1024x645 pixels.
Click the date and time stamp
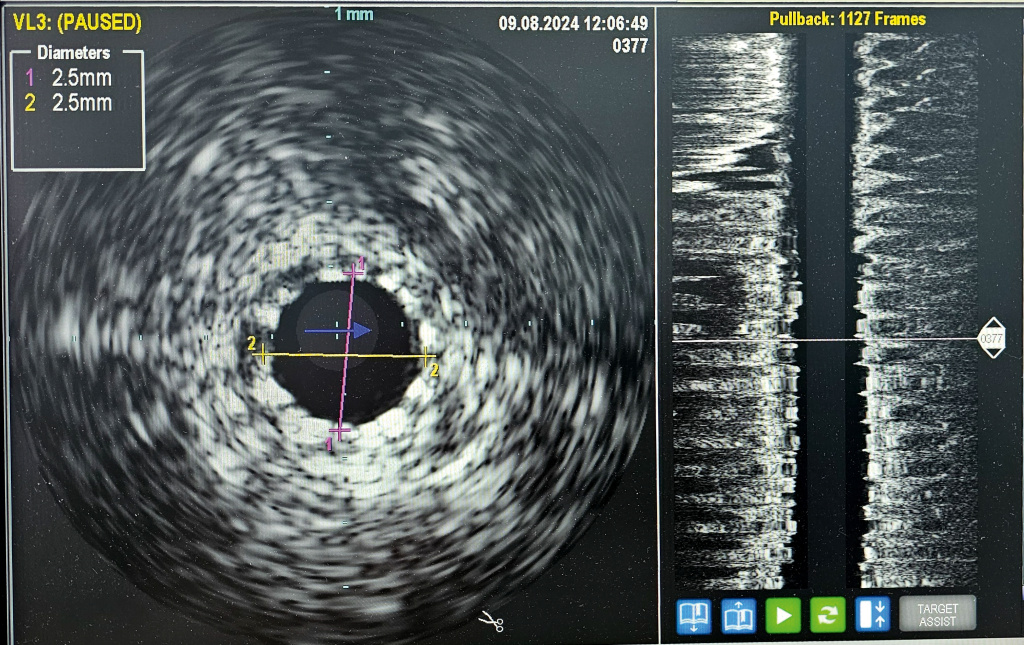573,24
